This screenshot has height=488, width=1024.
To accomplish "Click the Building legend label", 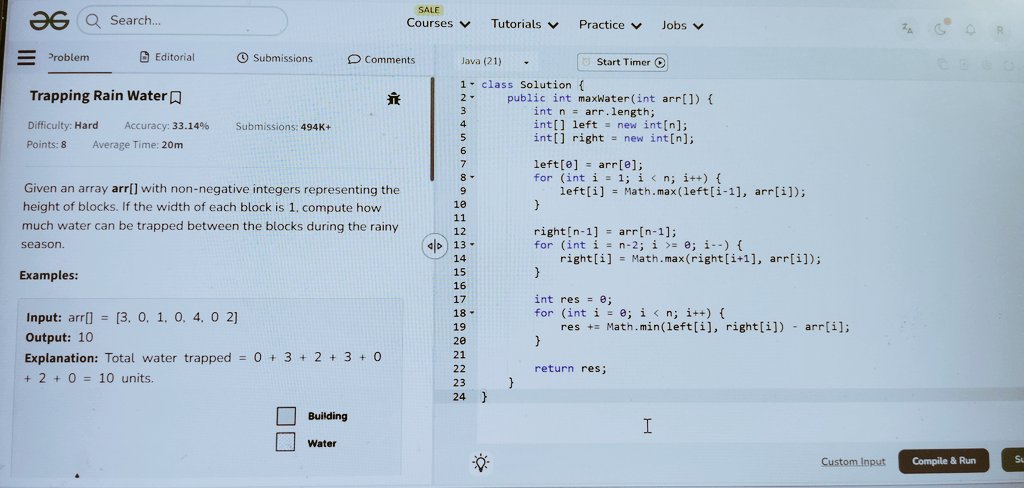I will click(327, 416).
